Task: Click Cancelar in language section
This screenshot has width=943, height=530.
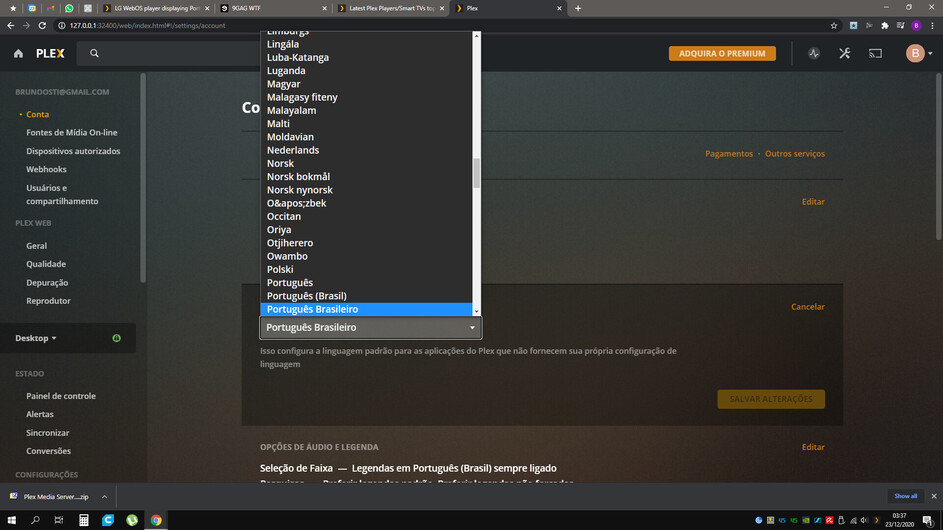Action: coord(808,307)
